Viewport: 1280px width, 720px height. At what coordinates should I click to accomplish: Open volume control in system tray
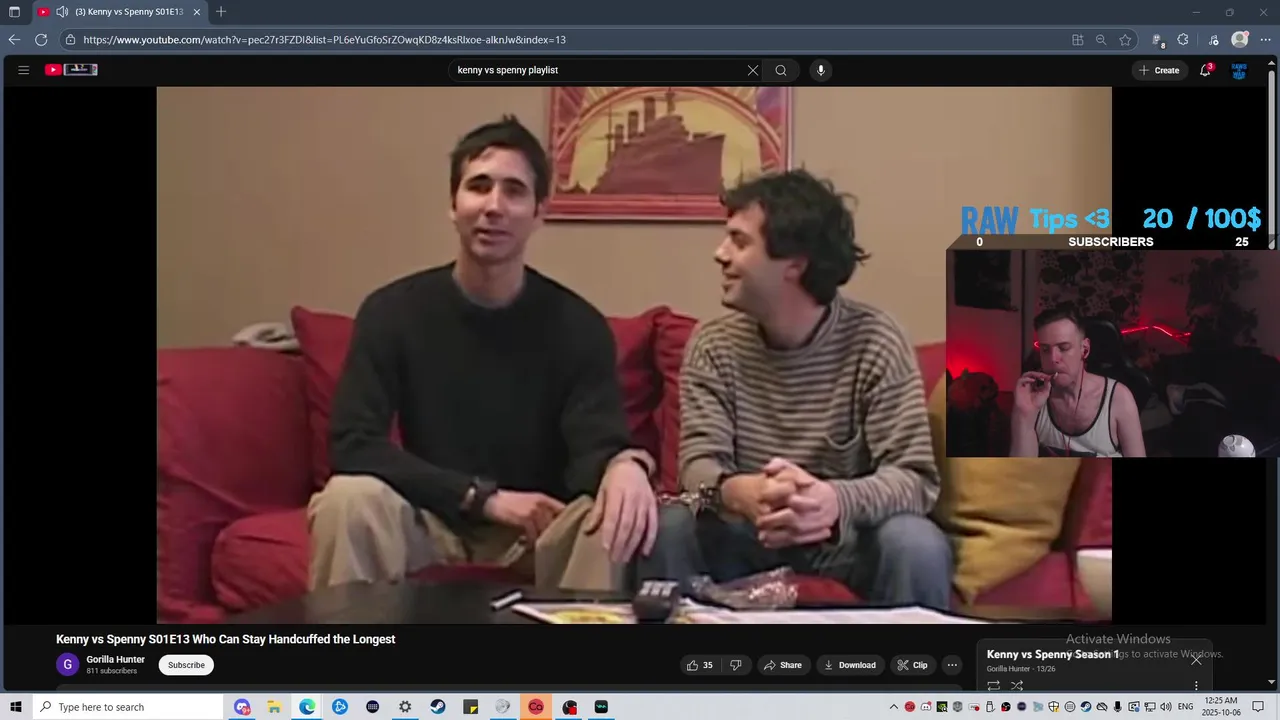[1166, 707]
